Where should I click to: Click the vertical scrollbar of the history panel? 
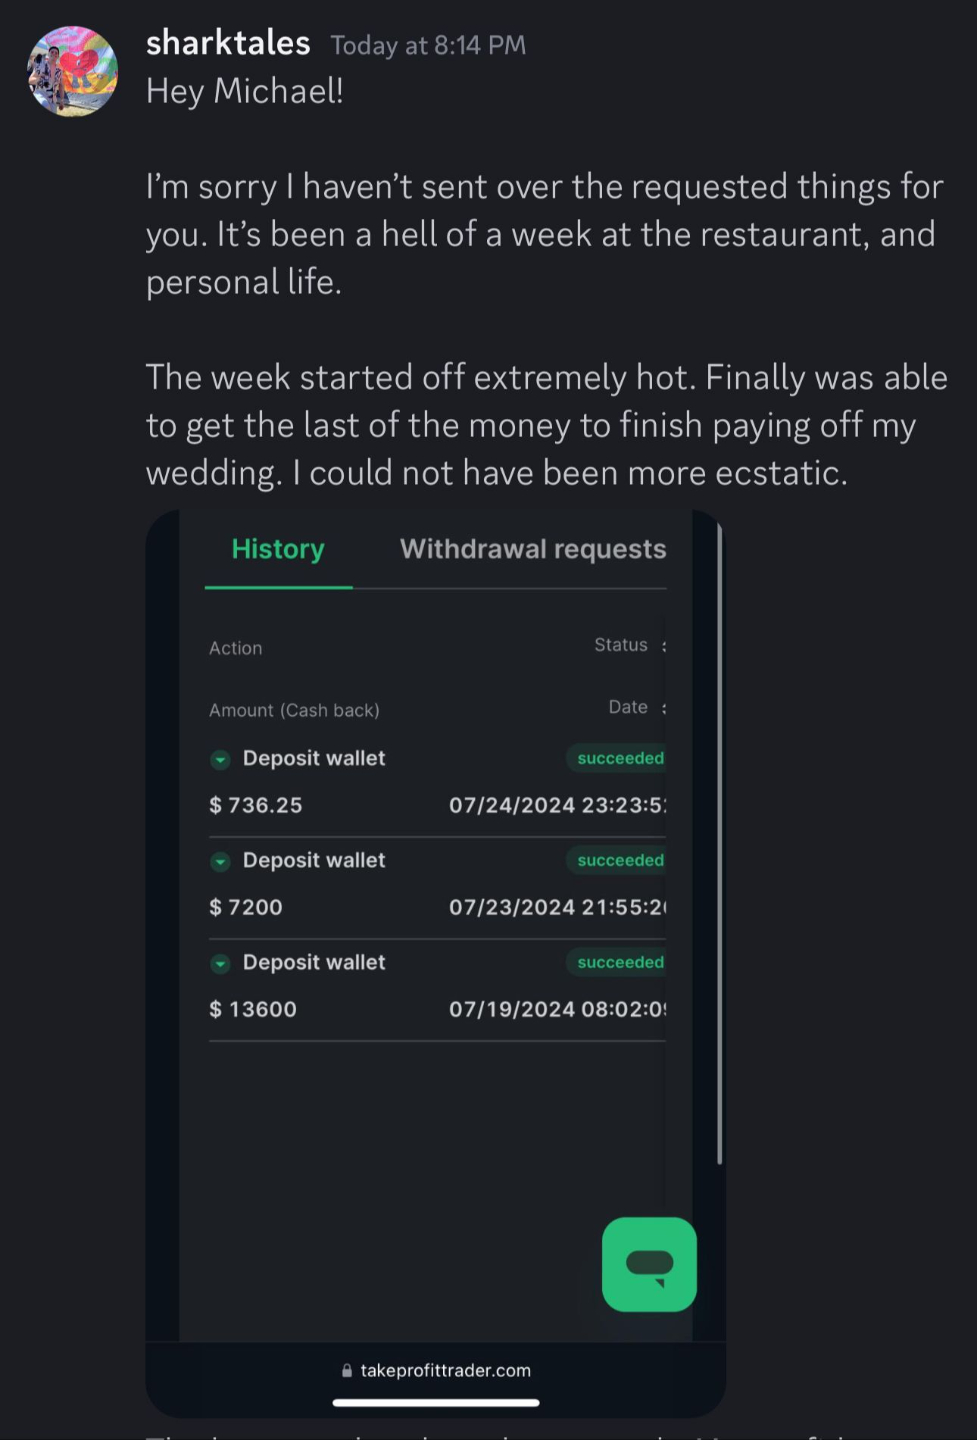719,840
